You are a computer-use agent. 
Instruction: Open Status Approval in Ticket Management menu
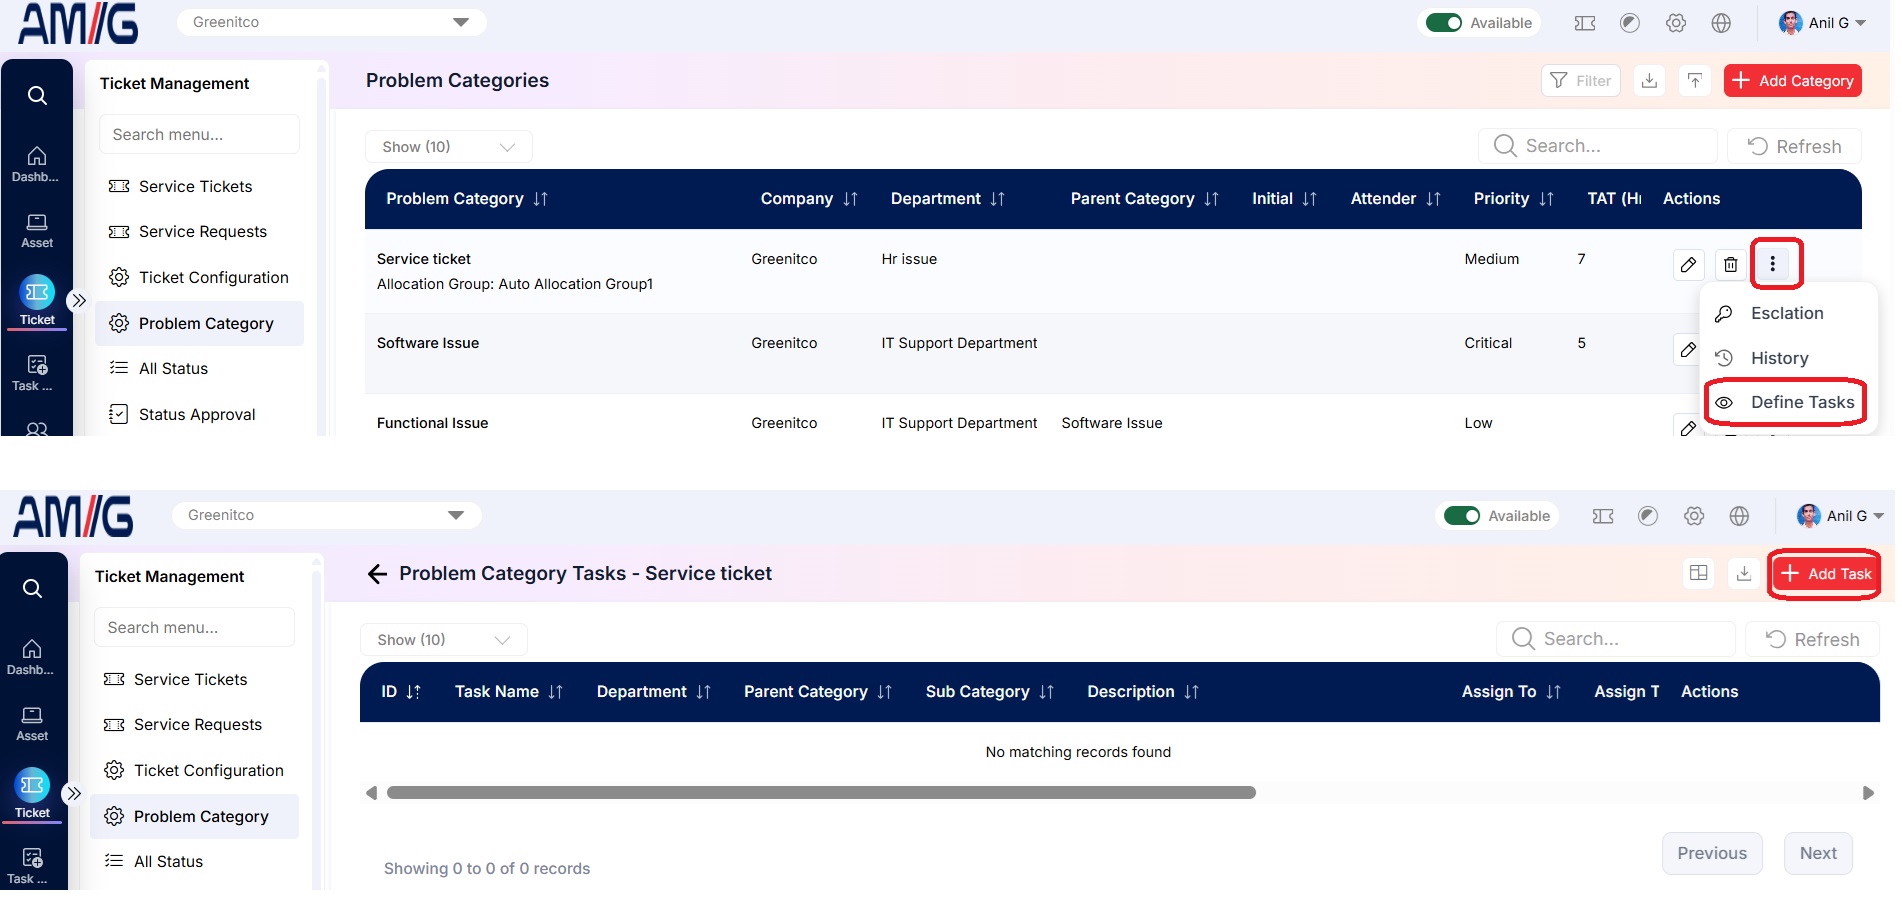(x=197, y=414)
